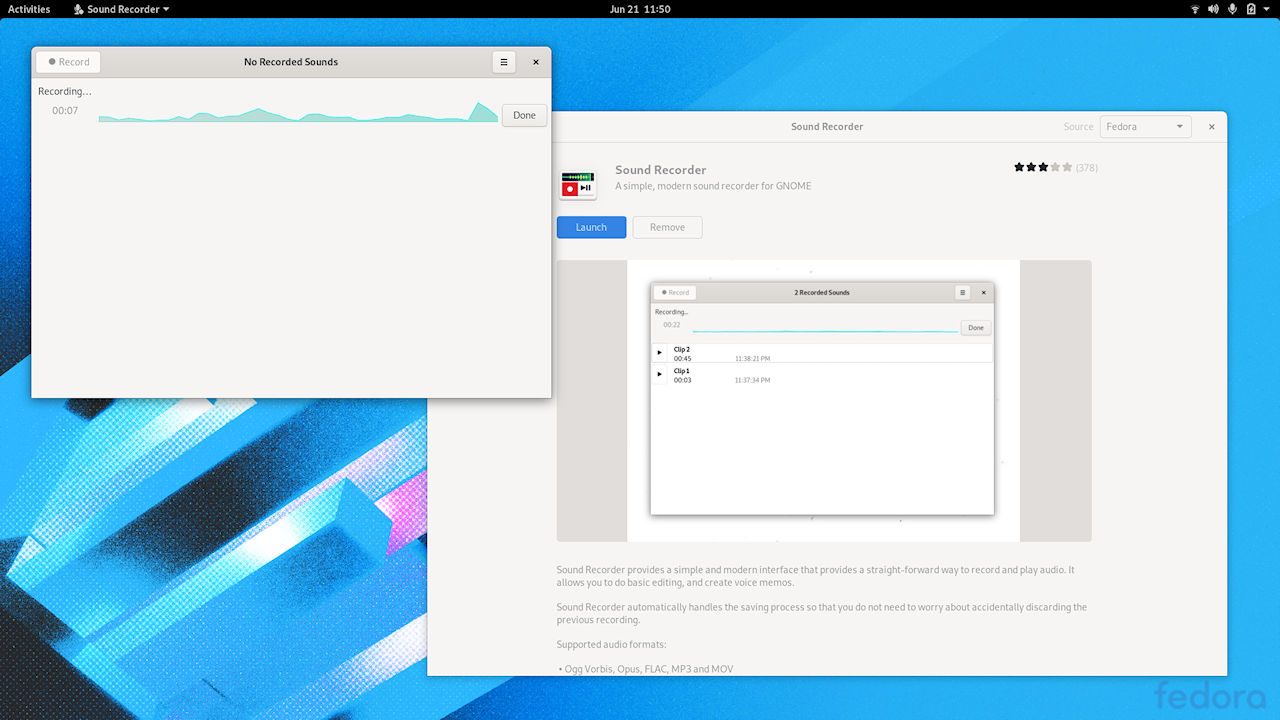Open the Sound Recorder app menu in top bar

121,9
